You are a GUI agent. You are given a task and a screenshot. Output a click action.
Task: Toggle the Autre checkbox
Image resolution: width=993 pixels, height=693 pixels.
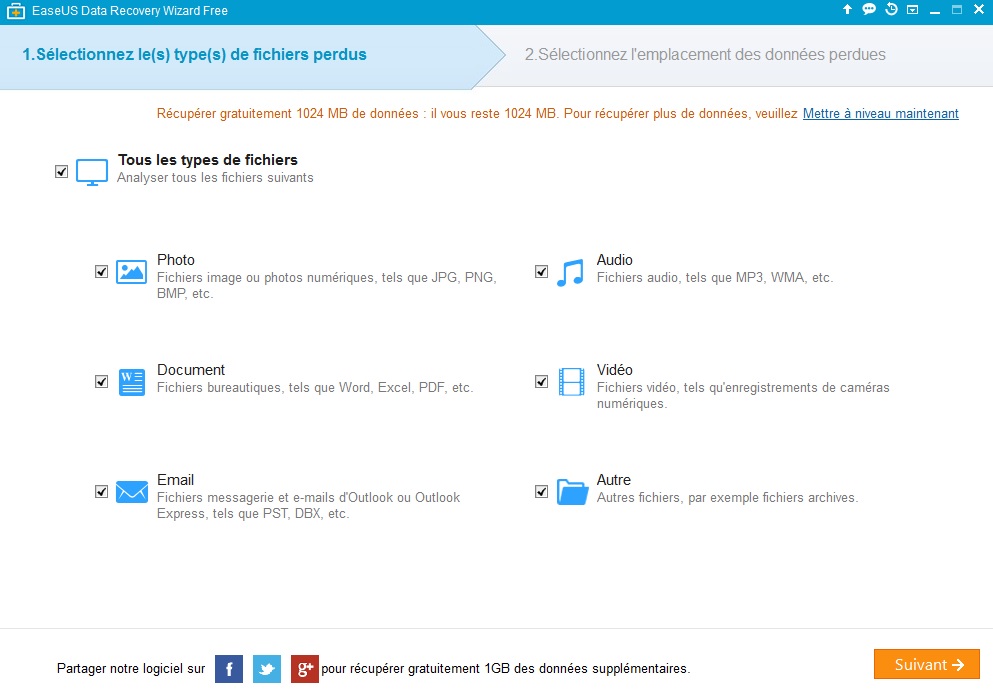coord(541,492)
